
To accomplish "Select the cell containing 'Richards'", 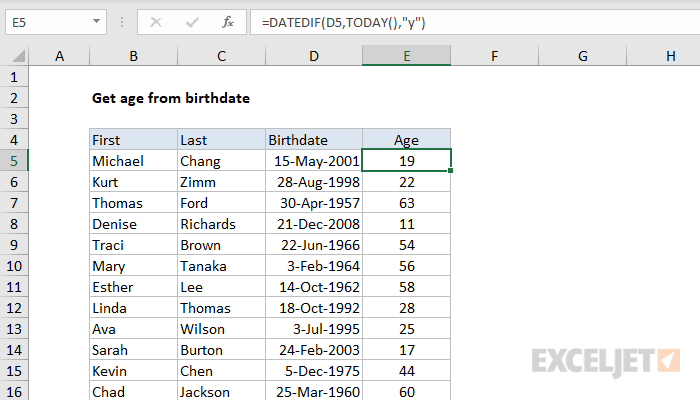I will 221,224.
